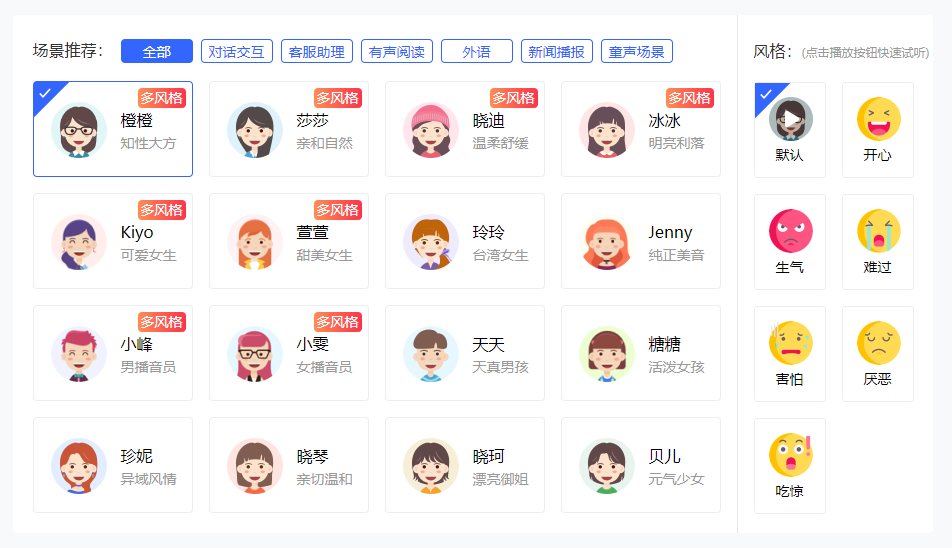Switch to 客服助理 scene filter
Viewport: 952px width, 548px height.
(x=317, y=52)
